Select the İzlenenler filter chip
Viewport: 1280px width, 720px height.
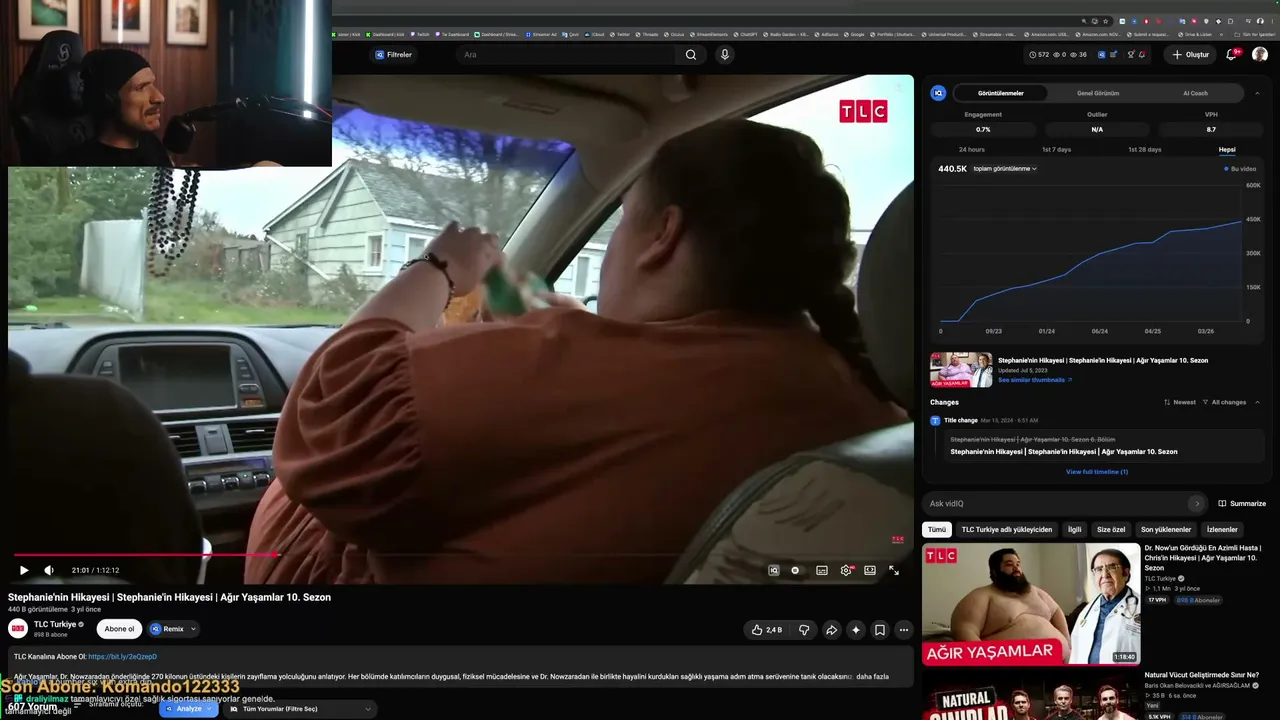pos(1222,530)
